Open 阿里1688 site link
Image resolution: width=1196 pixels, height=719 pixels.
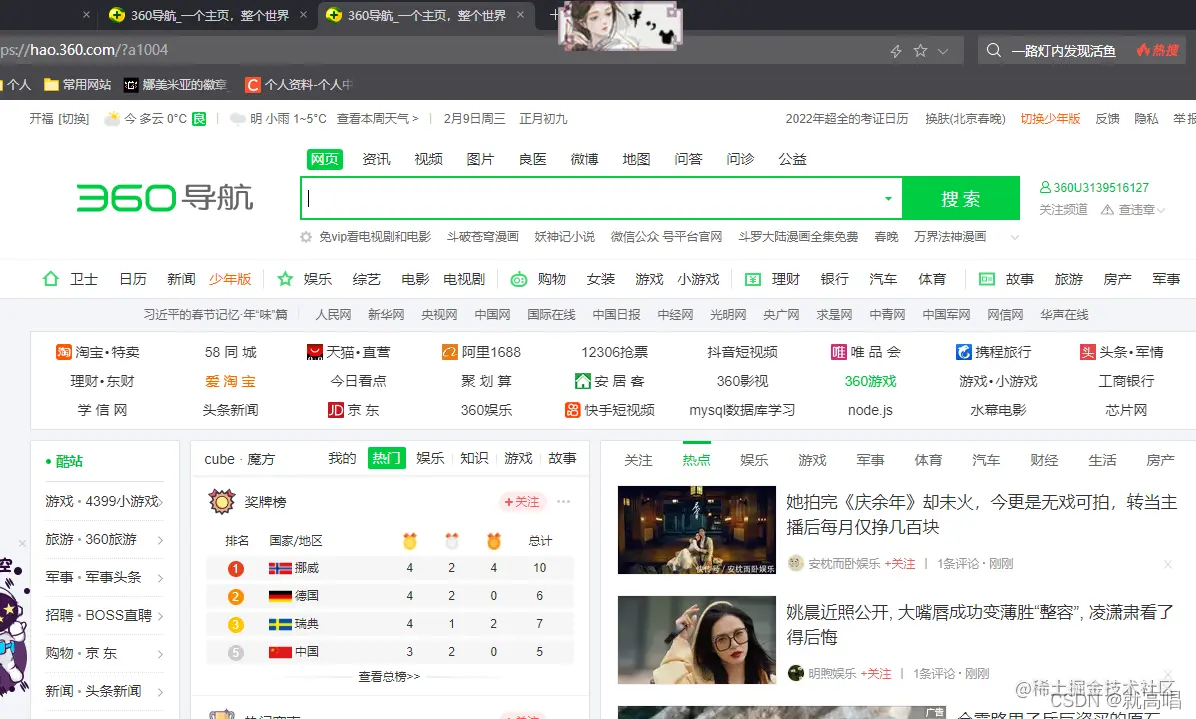481,351
